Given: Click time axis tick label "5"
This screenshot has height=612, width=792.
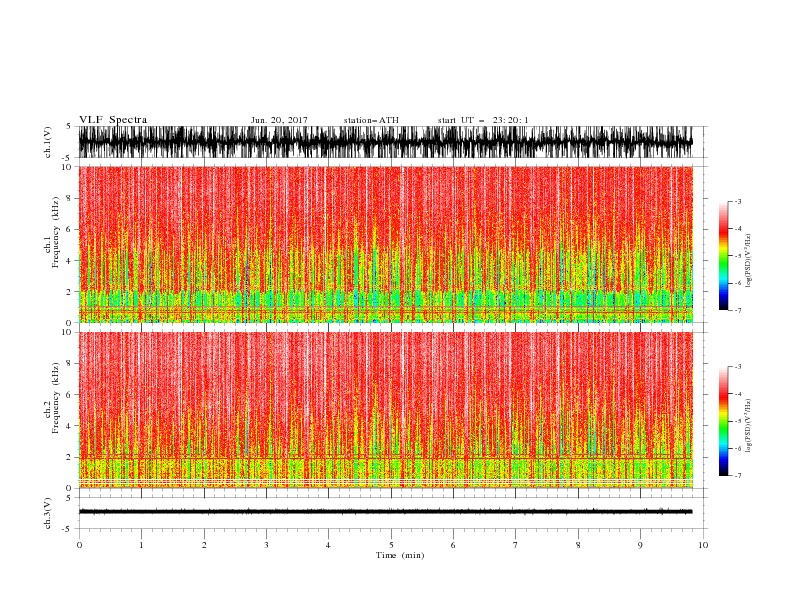Looking at the screenshot, I should coord(391,545).
